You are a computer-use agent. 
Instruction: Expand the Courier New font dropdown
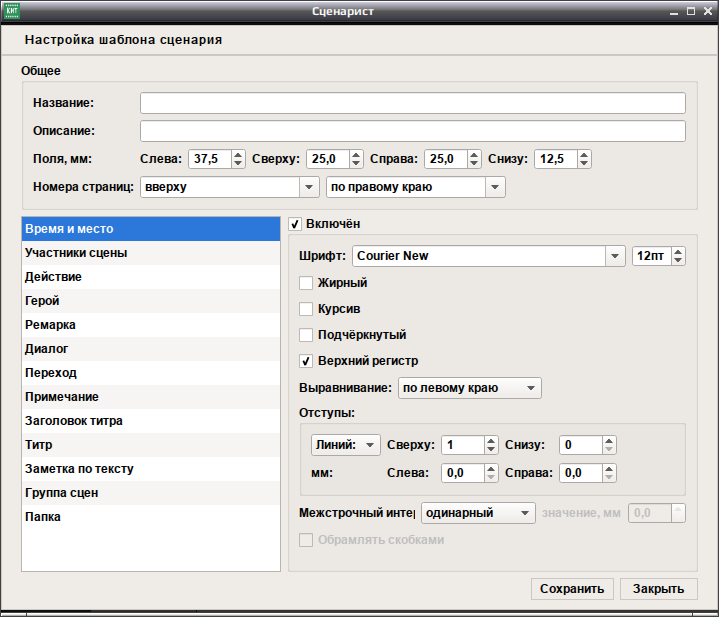click(x=489, y=256)
